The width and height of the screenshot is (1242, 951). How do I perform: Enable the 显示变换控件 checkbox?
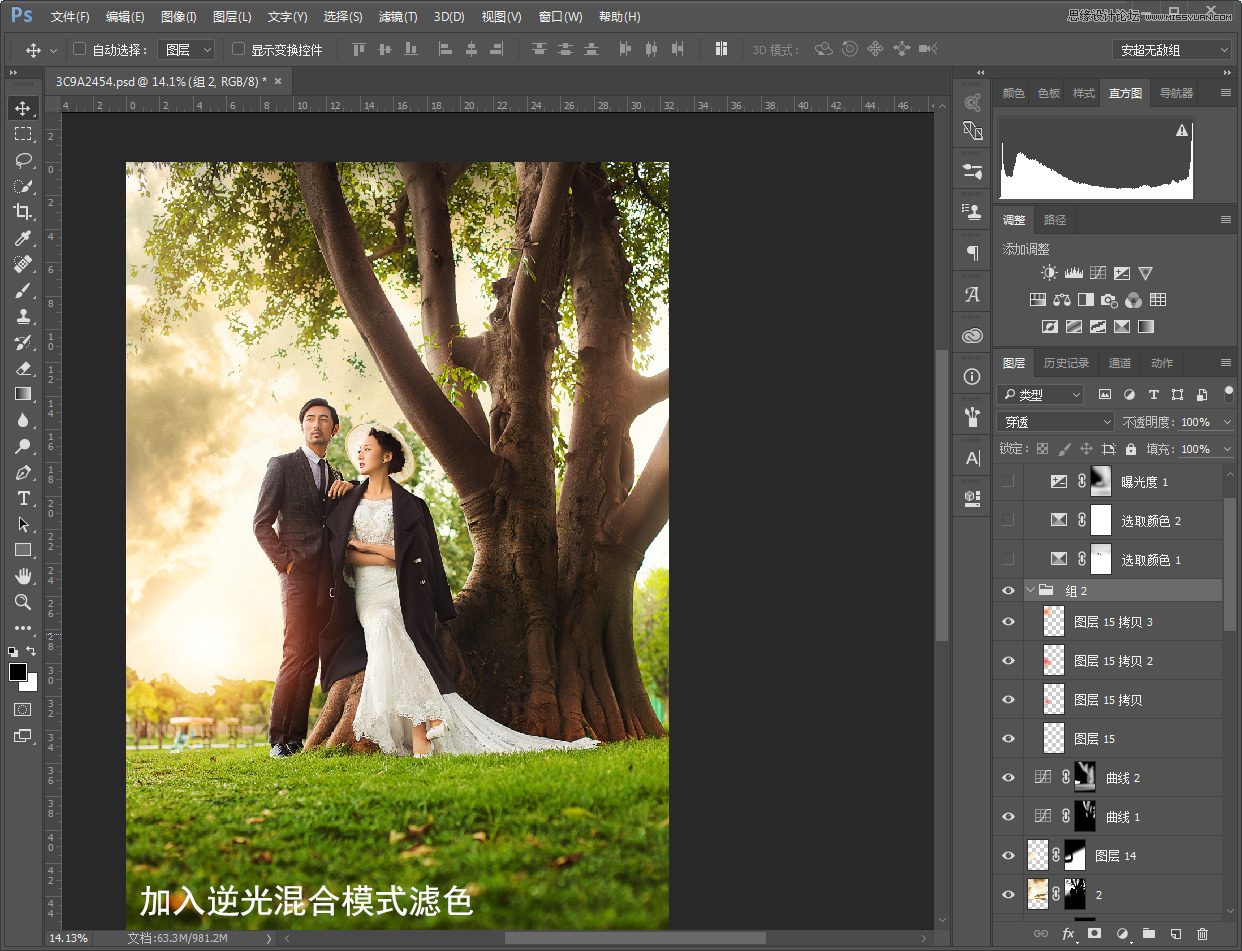(238, 49)
